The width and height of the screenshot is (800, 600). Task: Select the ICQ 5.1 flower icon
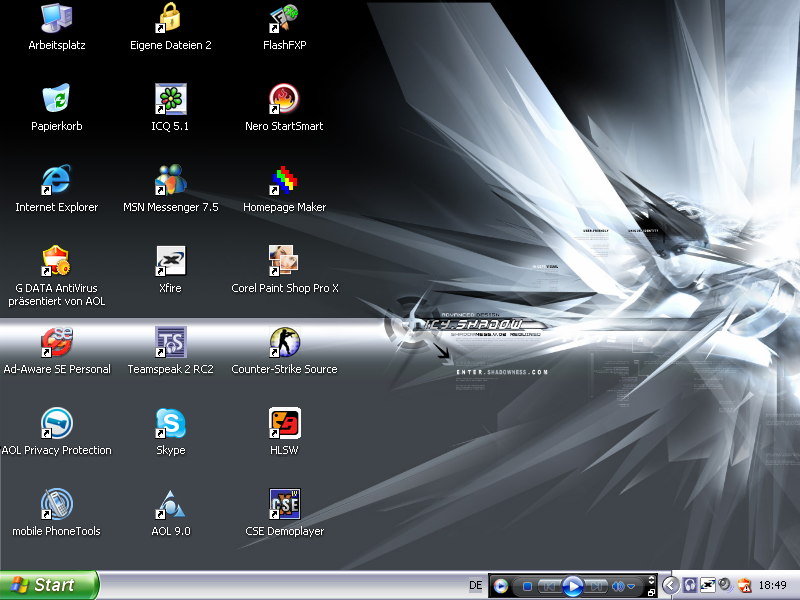tap(170, 98)
